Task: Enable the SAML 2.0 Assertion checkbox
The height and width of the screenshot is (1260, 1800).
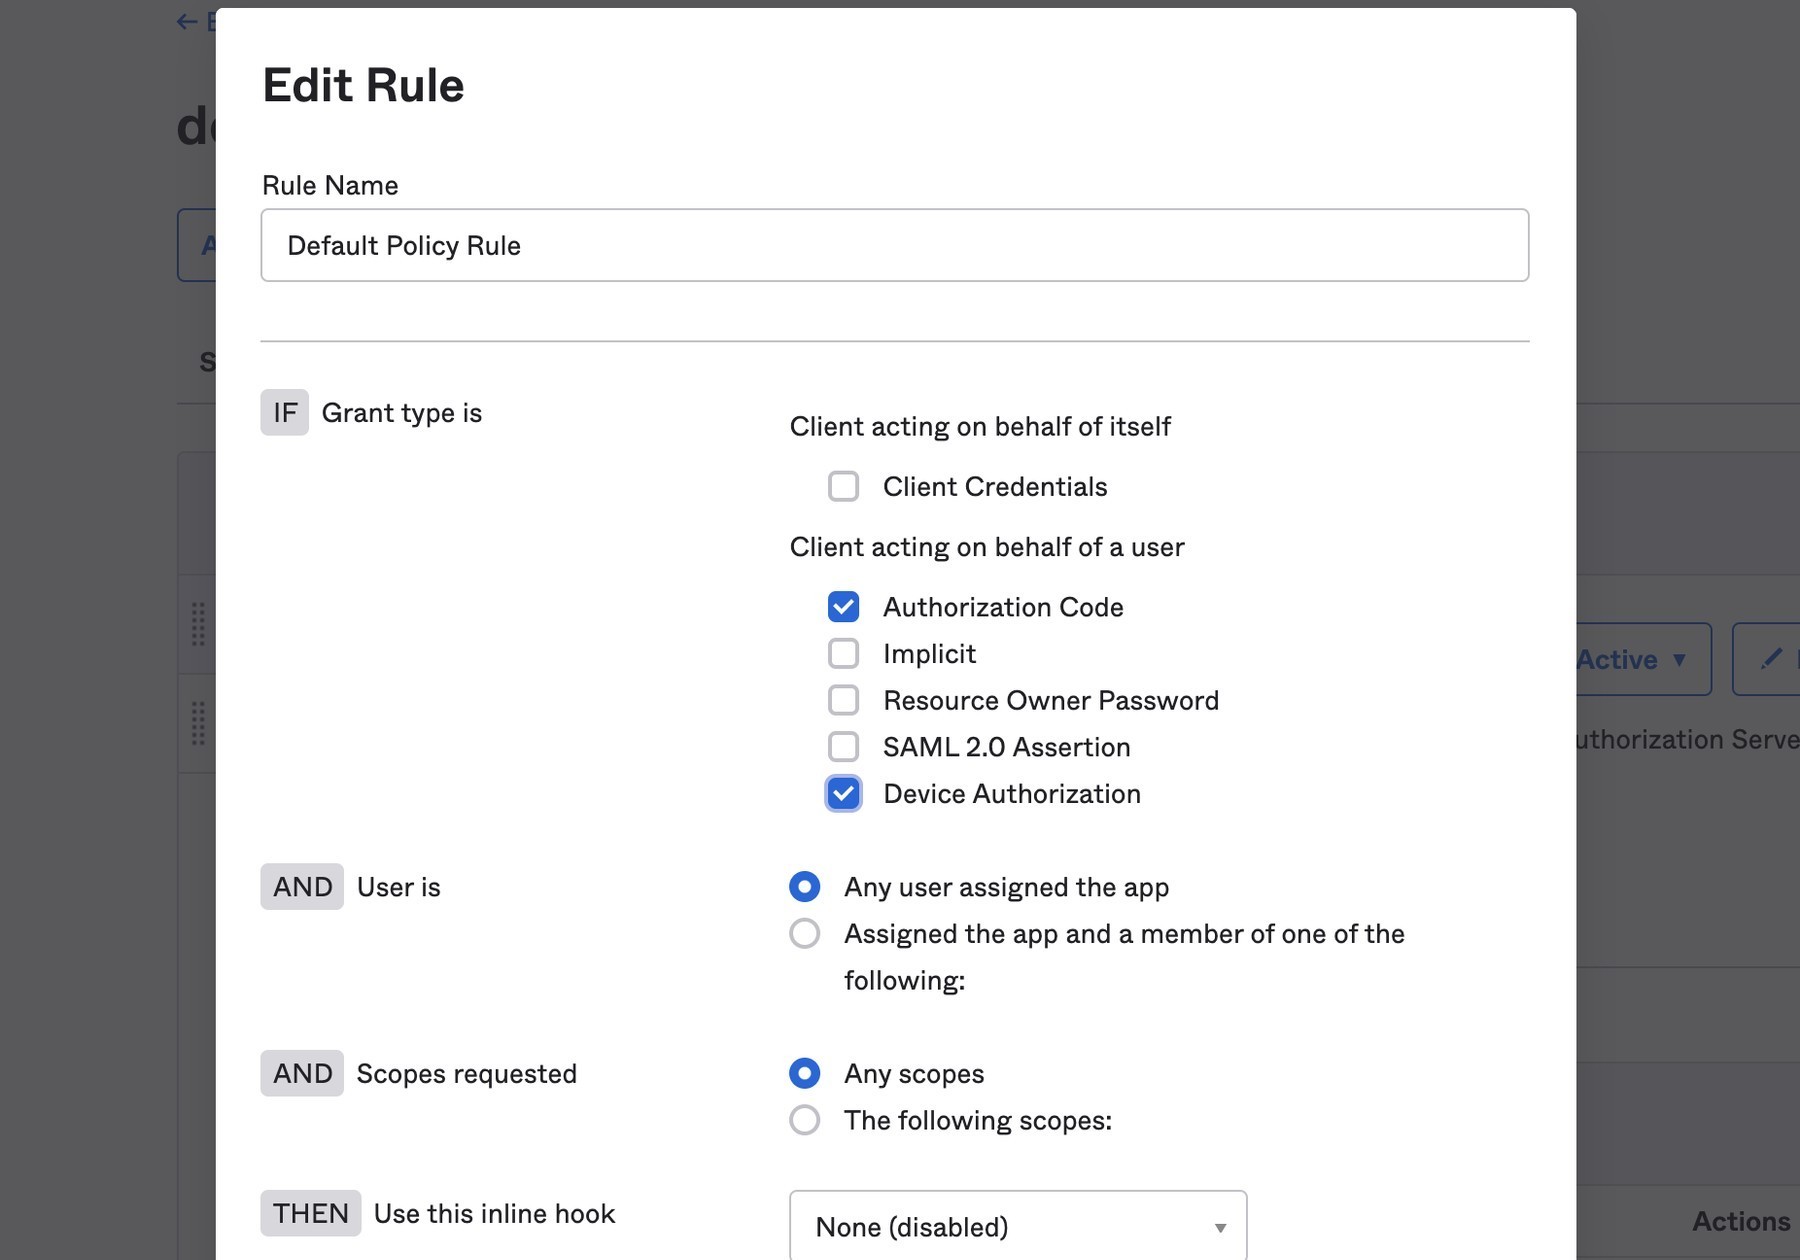Action: coord(843,747)
